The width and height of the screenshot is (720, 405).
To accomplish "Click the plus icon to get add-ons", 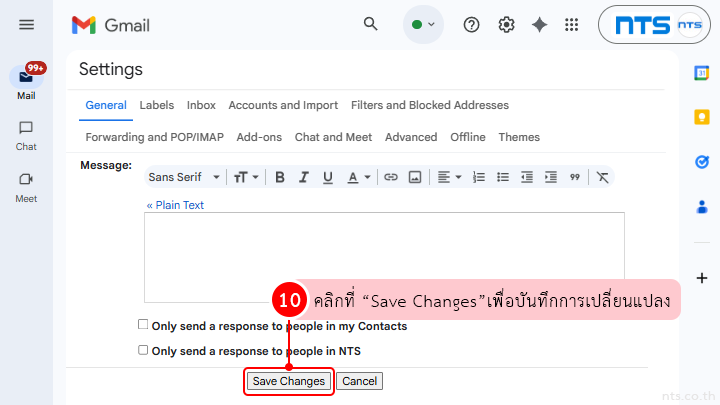I will [x=702, y=278].
